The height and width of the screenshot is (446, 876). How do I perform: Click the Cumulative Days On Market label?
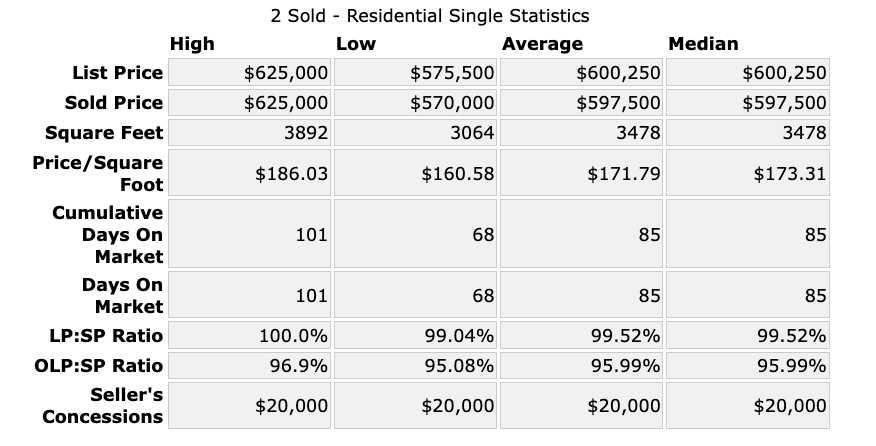coord(108,234)
